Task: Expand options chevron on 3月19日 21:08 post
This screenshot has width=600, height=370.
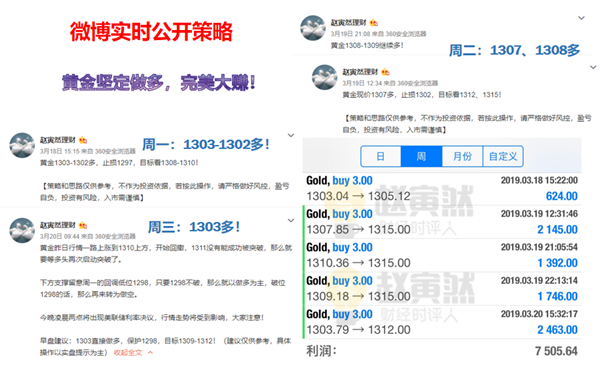Action: [581, 18]
